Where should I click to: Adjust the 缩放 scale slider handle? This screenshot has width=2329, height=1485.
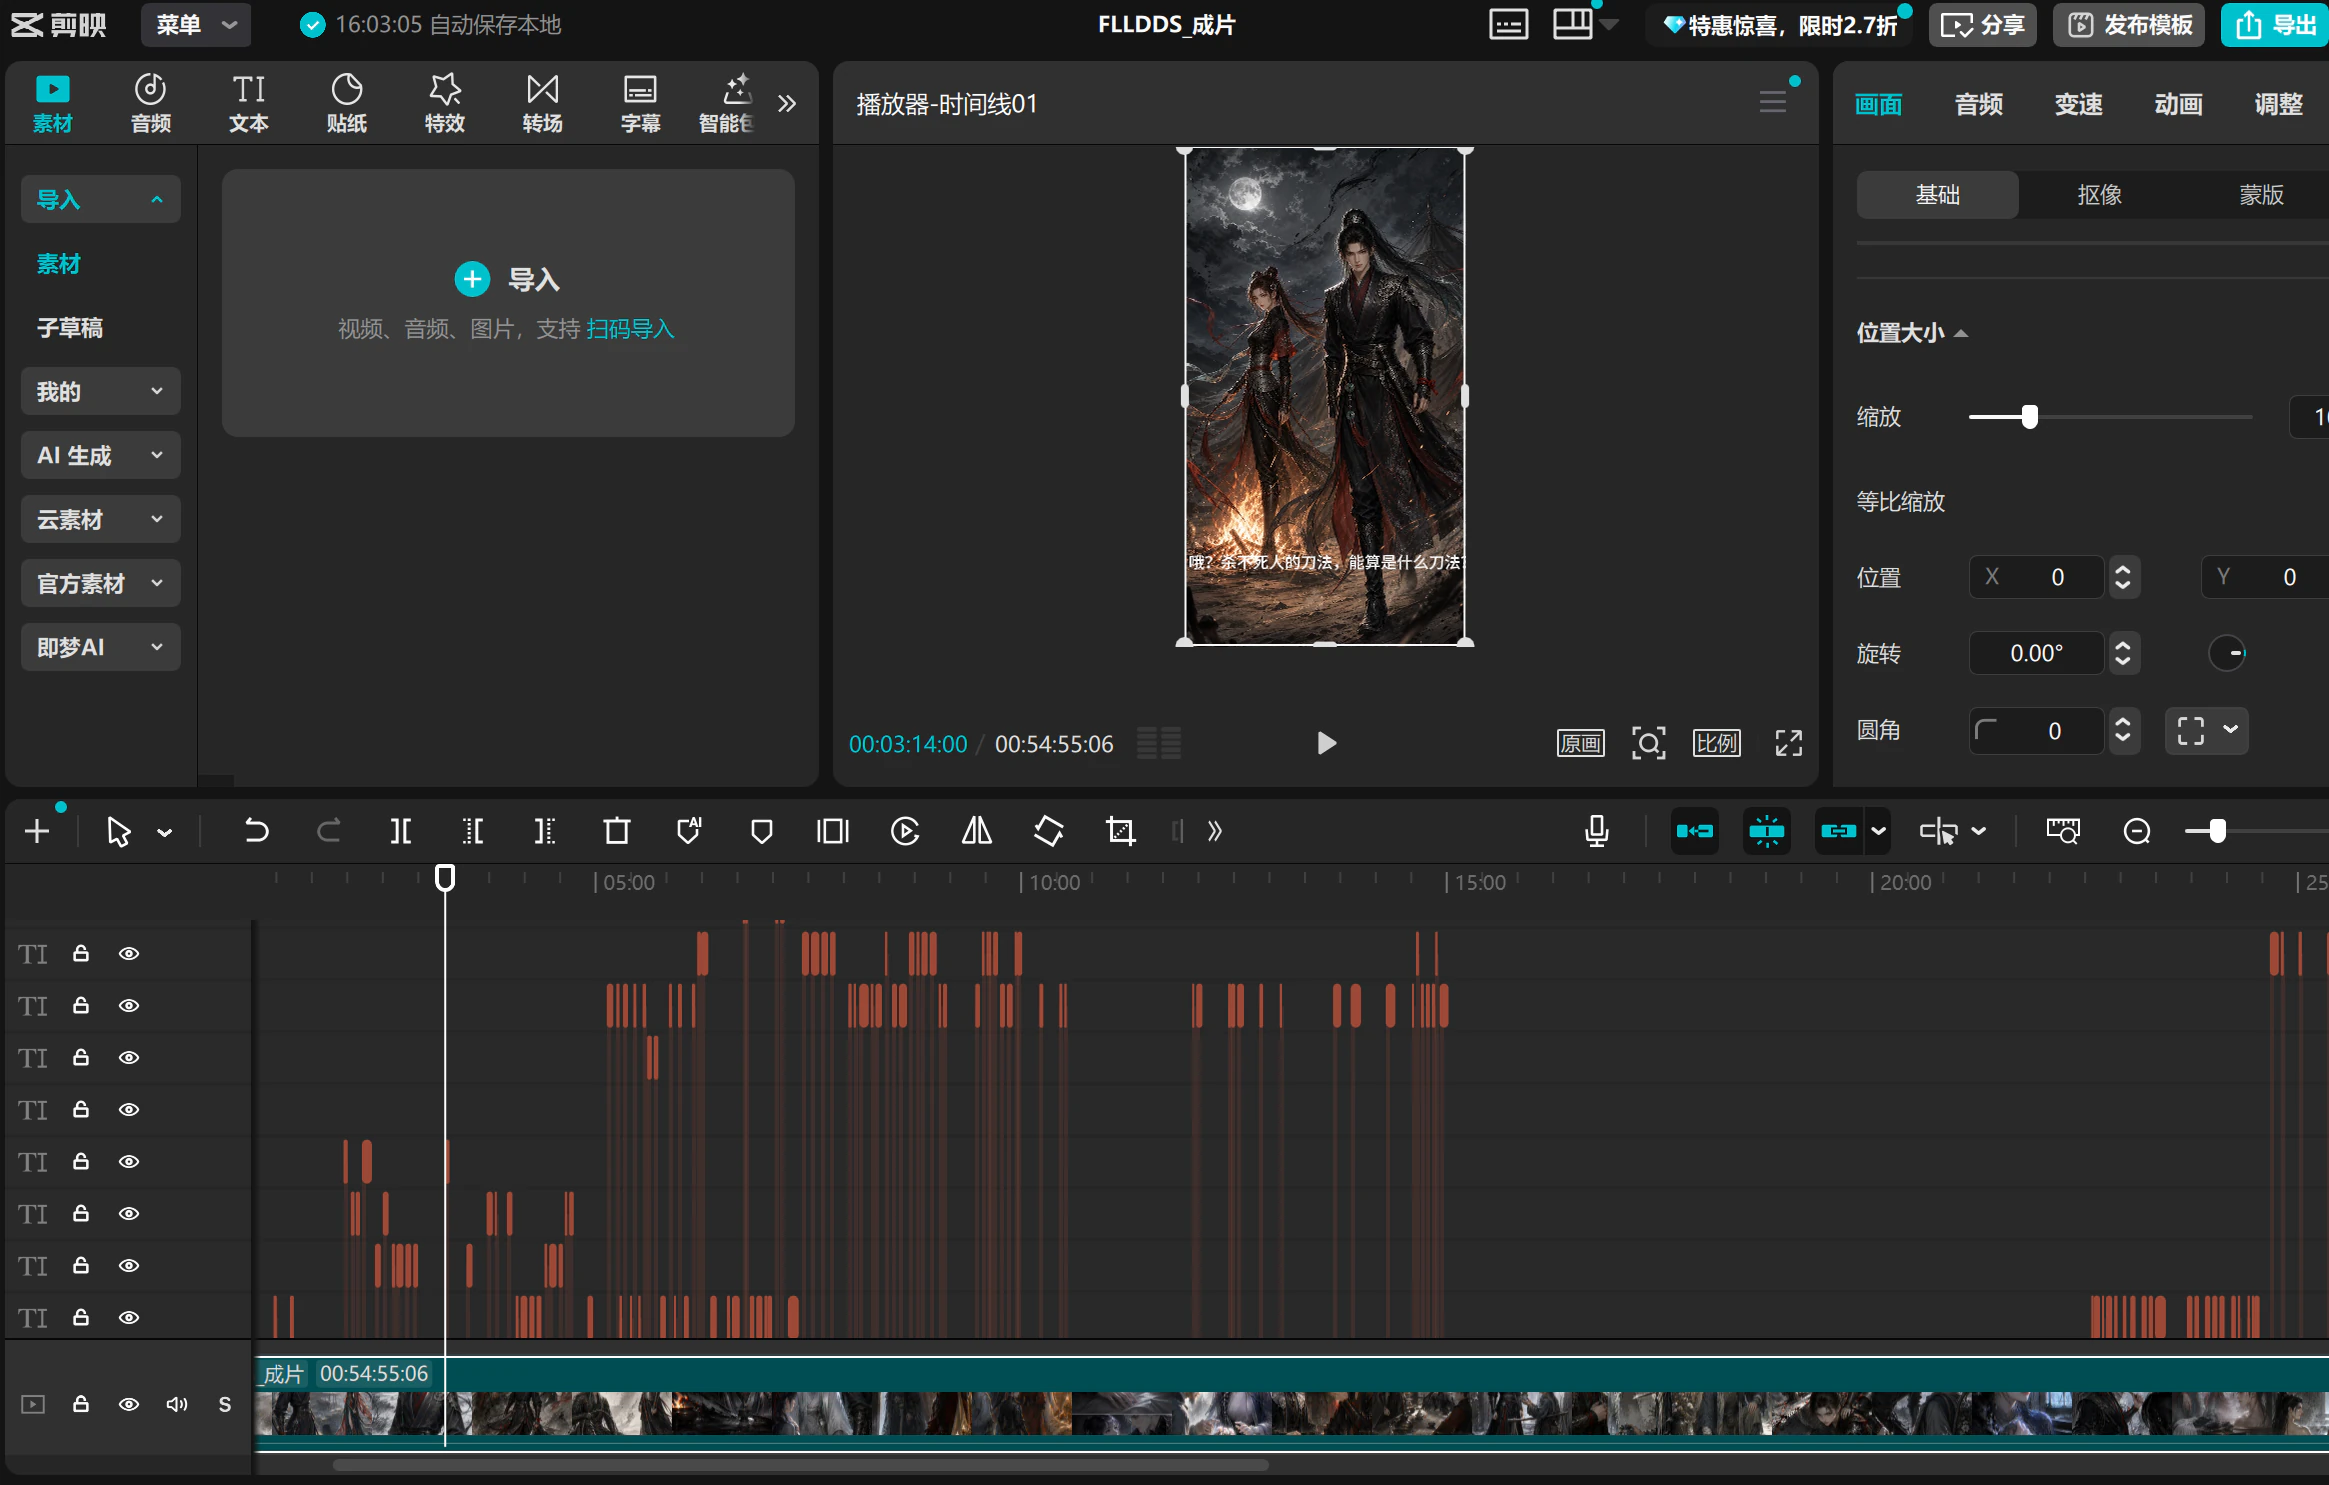pos(2029,417)
